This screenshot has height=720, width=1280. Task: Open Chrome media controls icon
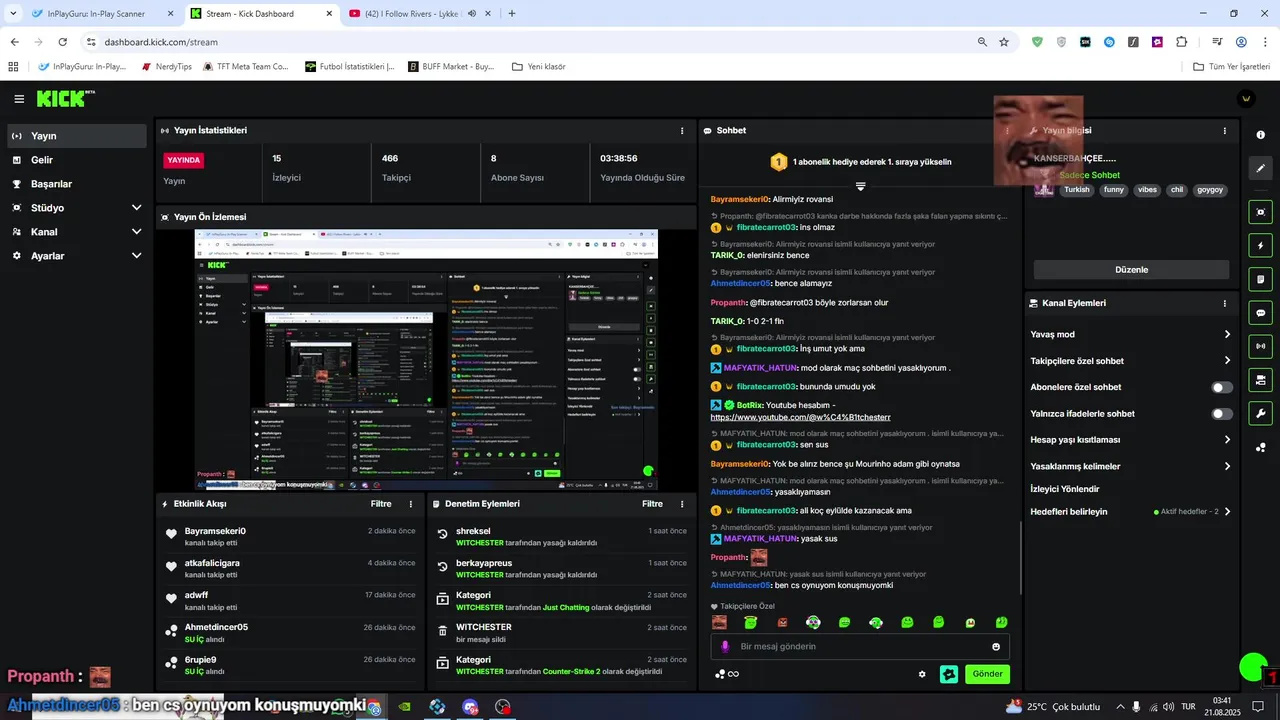(x=1217, y=42)
